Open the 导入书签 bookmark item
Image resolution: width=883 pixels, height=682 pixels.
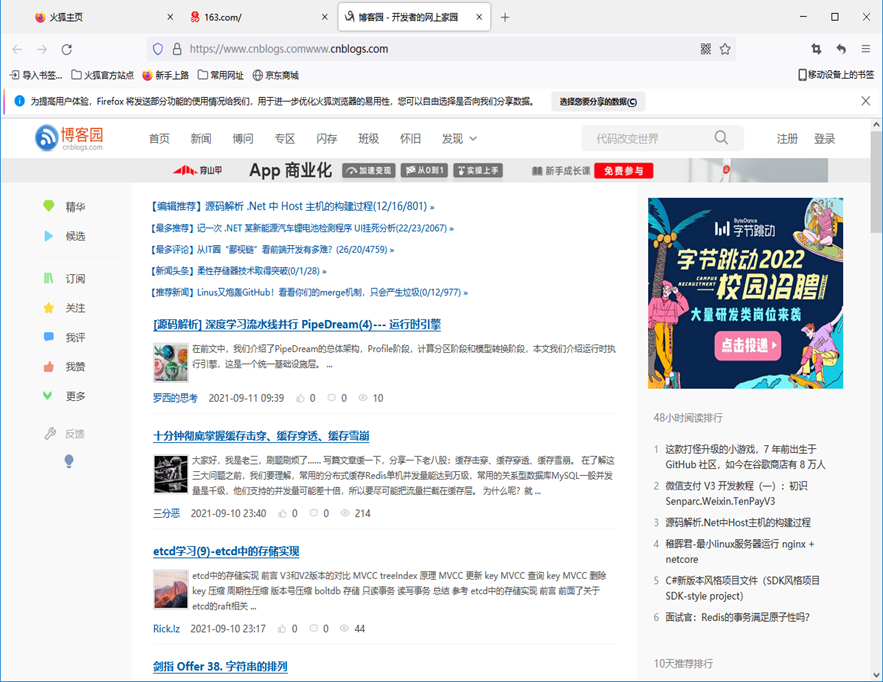coord(37,75)
